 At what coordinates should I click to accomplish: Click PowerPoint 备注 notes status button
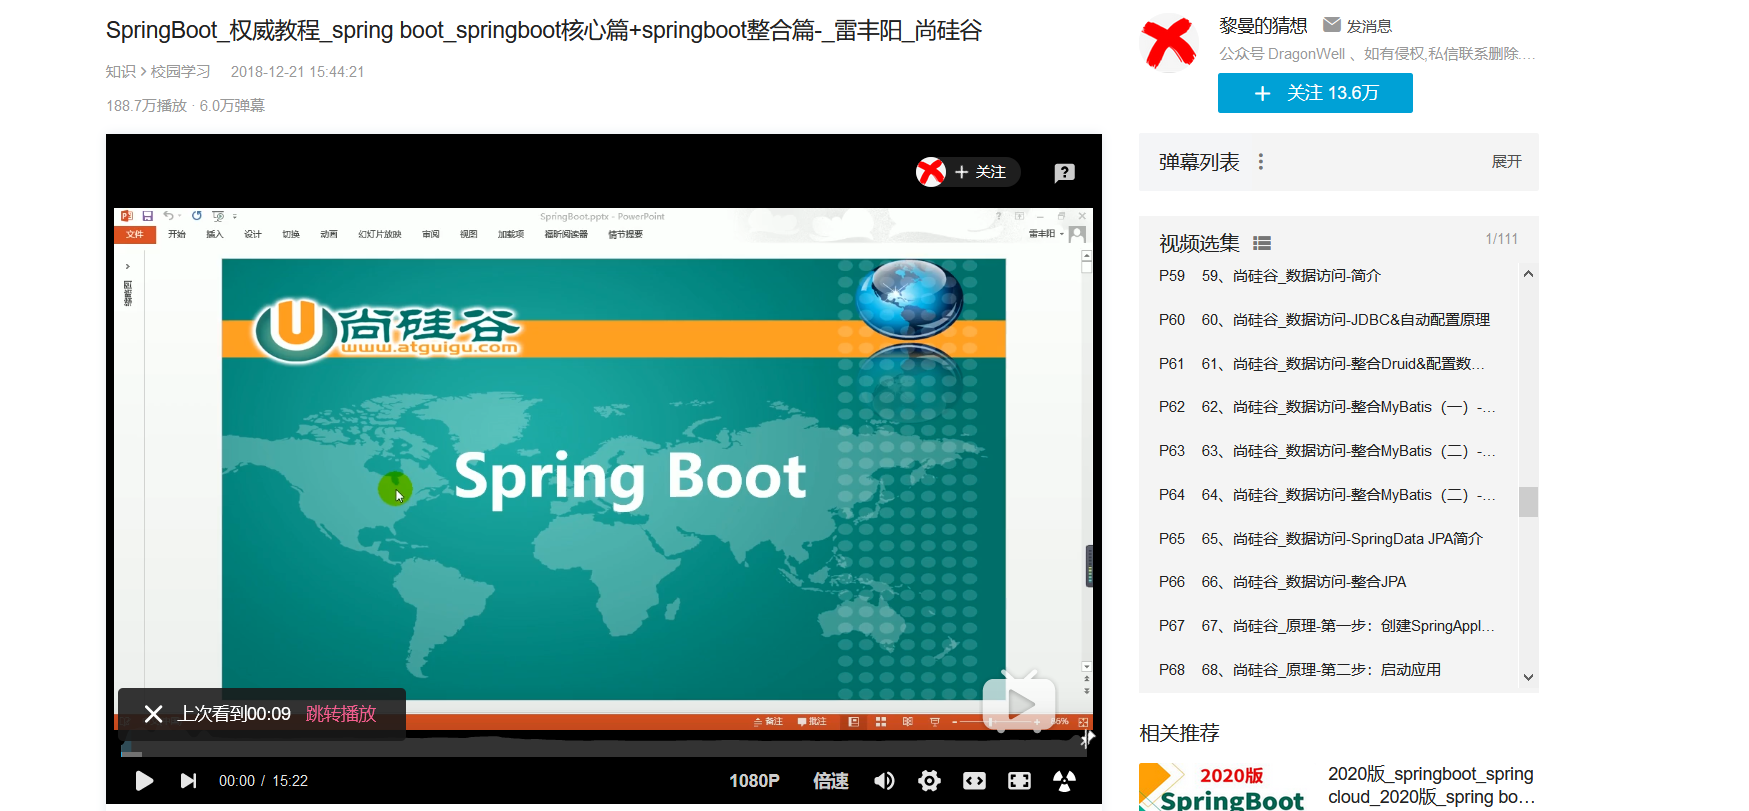point(769,722)
